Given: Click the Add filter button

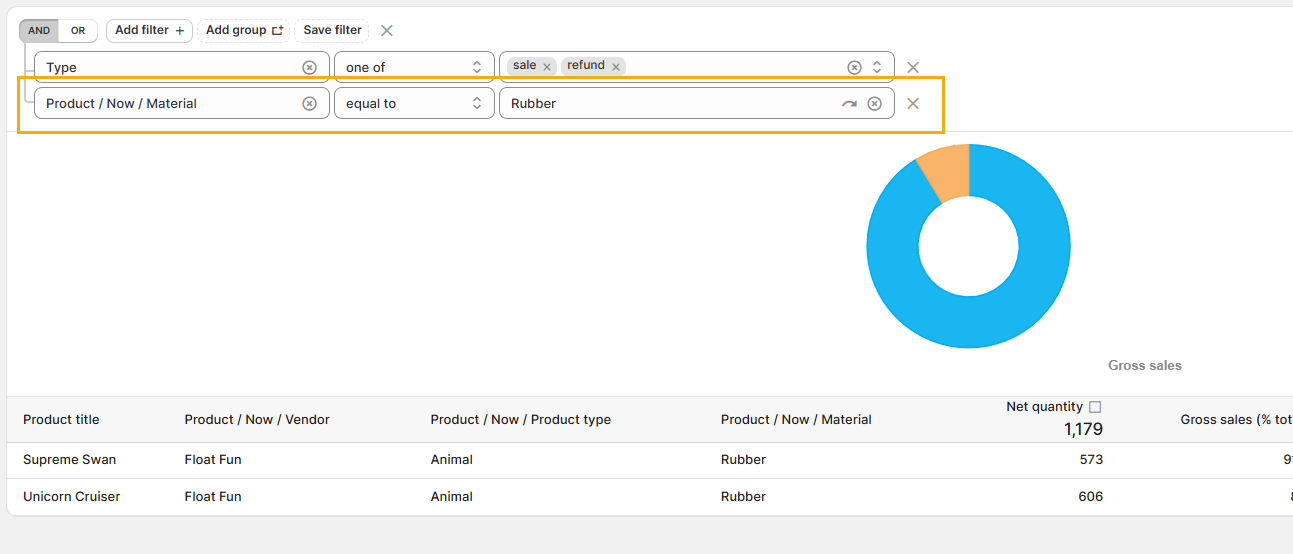Looking at the screenshot, I should pyautogui.click(x=149, y=30).
